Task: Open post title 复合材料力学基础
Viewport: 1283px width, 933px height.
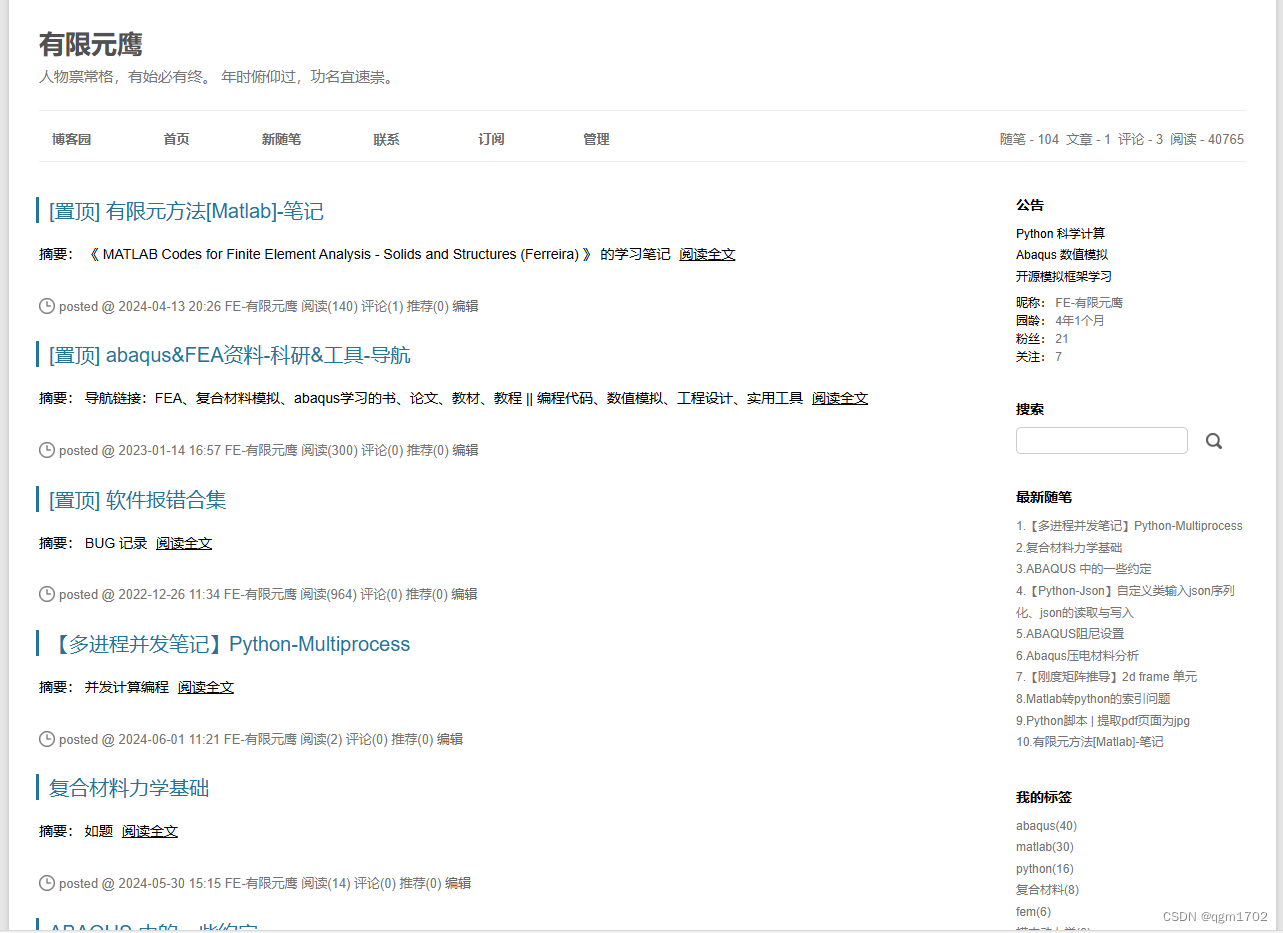Action: click(129, 788)
